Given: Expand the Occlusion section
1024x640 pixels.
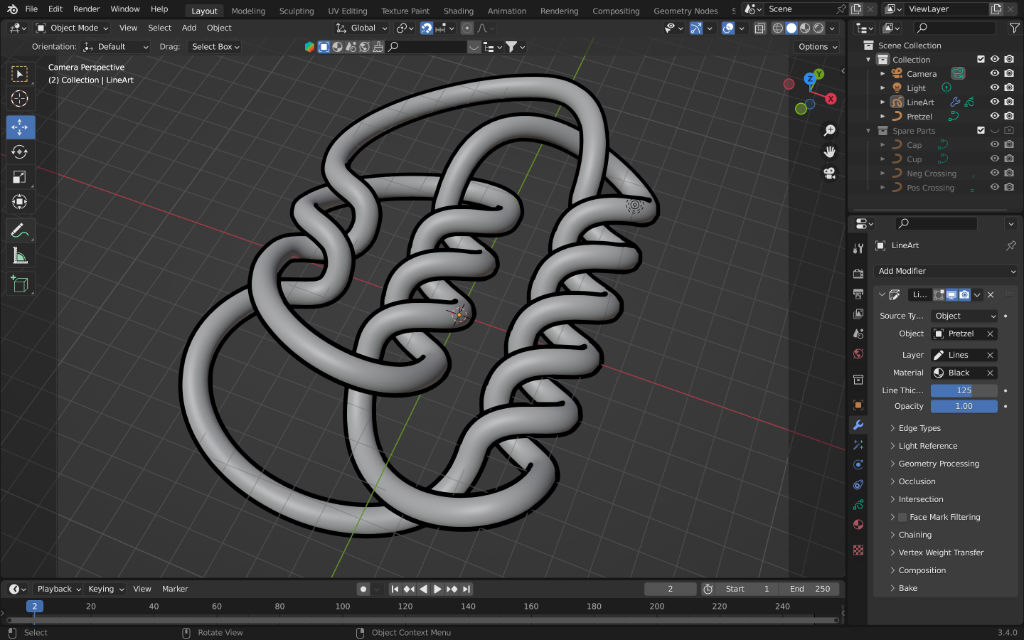Looking at the screenshot, I should tap(916, 481).
